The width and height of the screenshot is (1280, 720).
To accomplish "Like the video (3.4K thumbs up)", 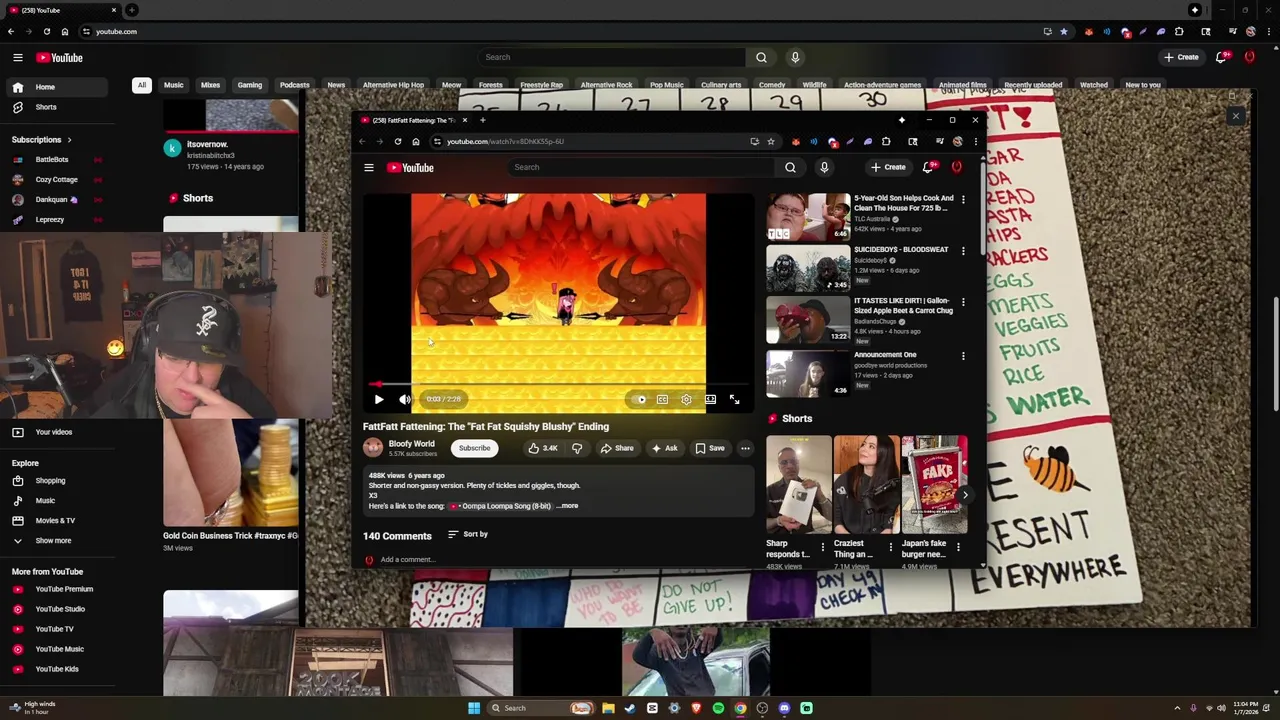I will (543, 448).
